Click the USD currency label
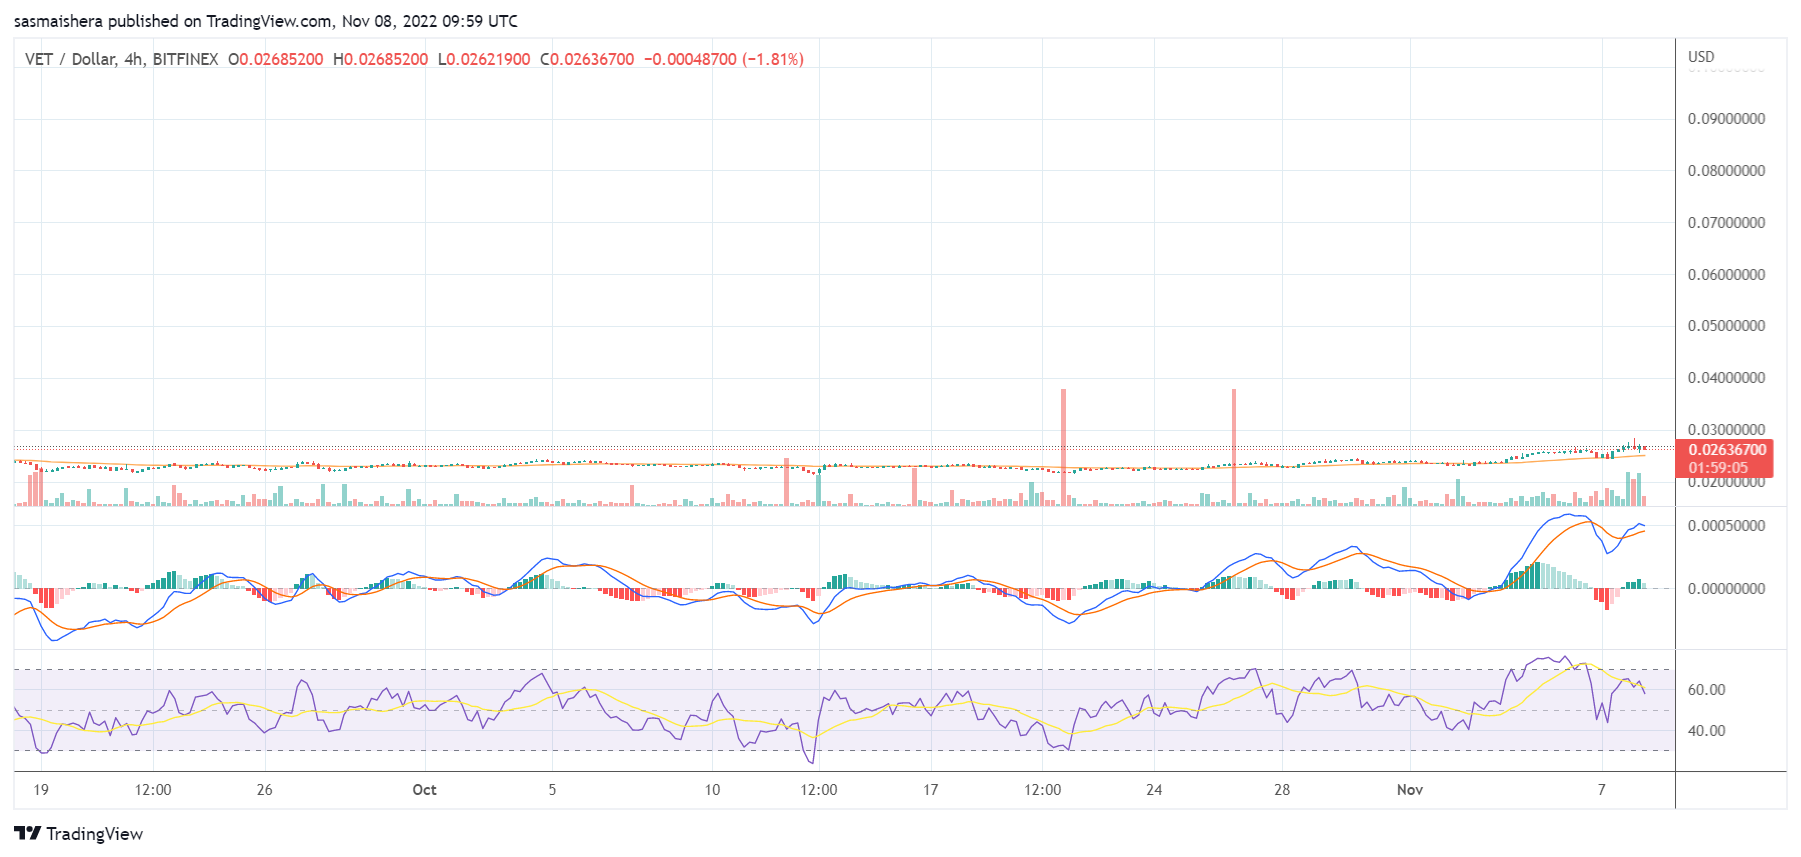Image resolution: width=1801 pixels, height=857 pixels. (1701, 57)
